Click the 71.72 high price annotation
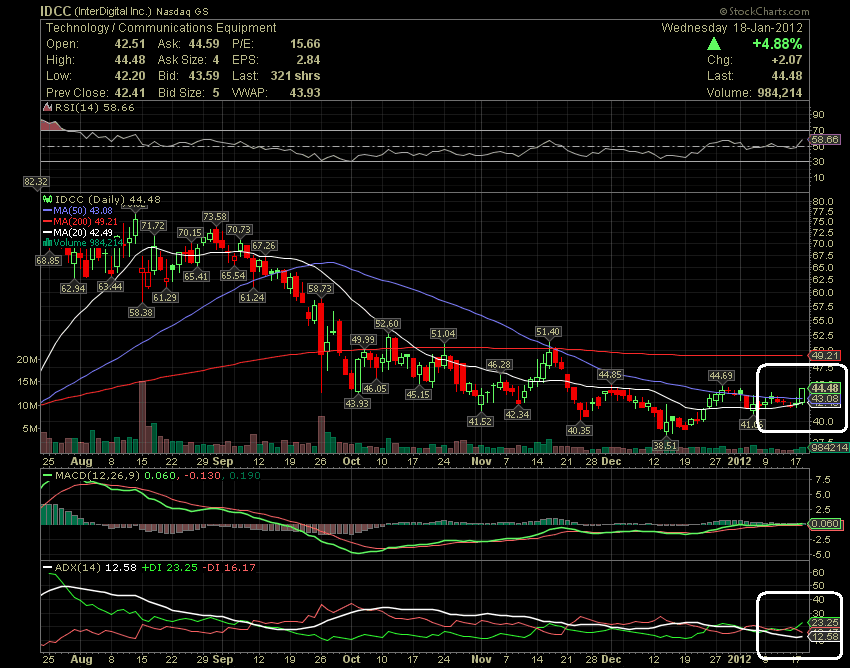The width and height of the screenshot is (850, 668). (x=153, y=225)
